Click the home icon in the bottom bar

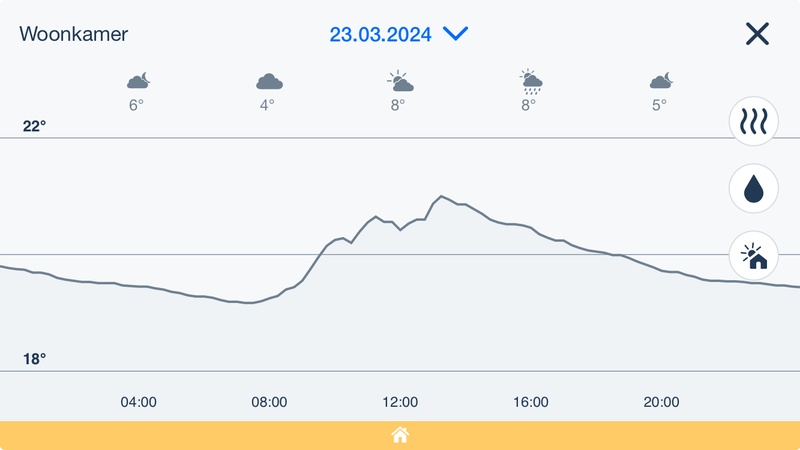(x=400, y=435)
